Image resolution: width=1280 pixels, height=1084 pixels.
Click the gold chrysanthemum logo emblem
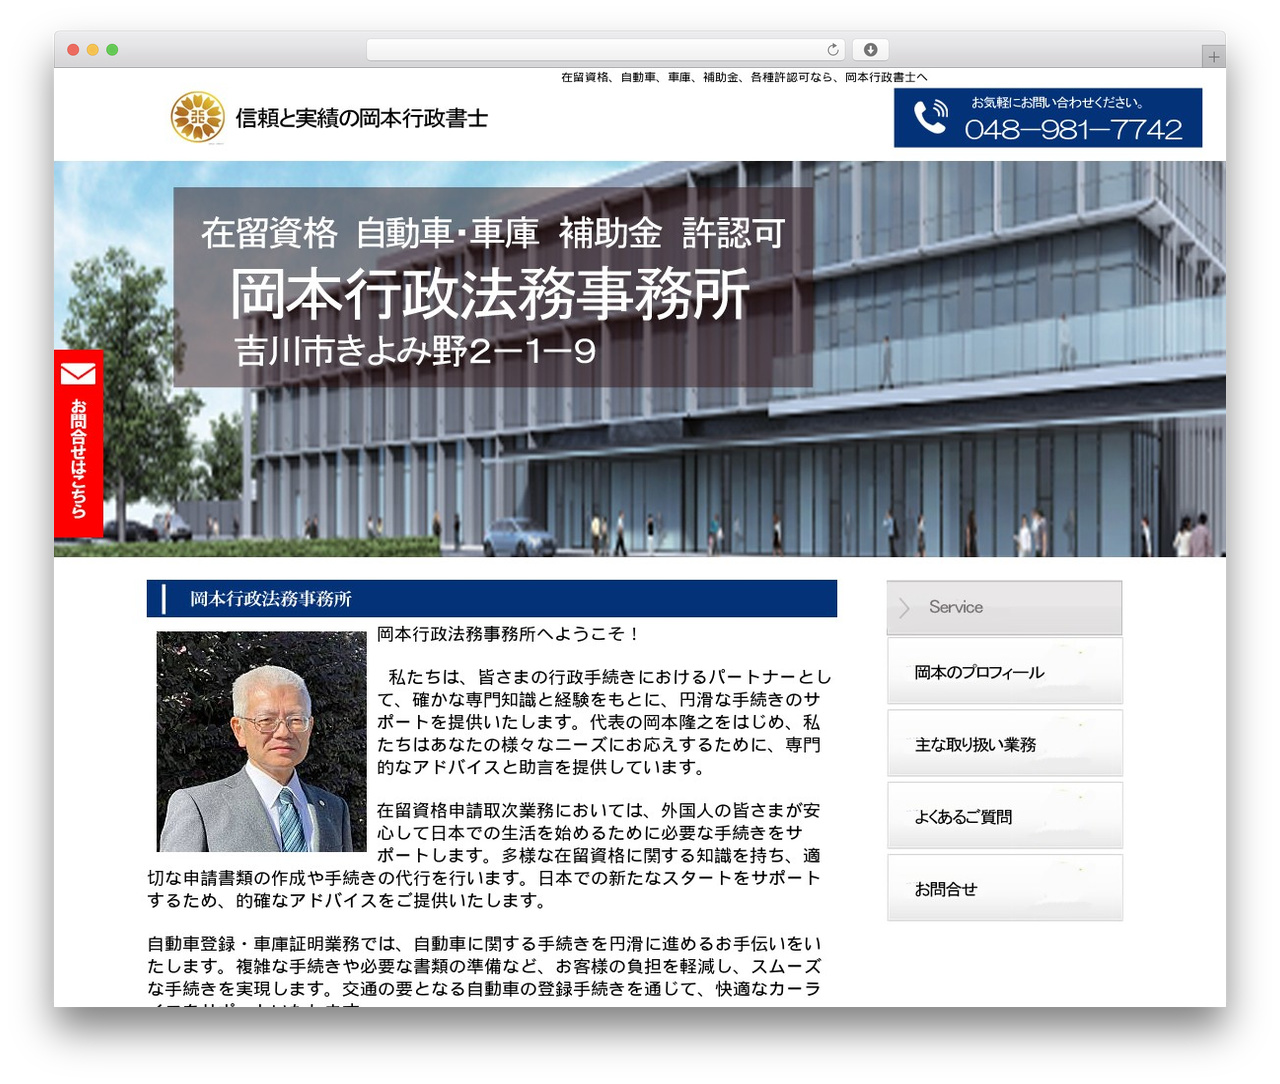point(197,117)
